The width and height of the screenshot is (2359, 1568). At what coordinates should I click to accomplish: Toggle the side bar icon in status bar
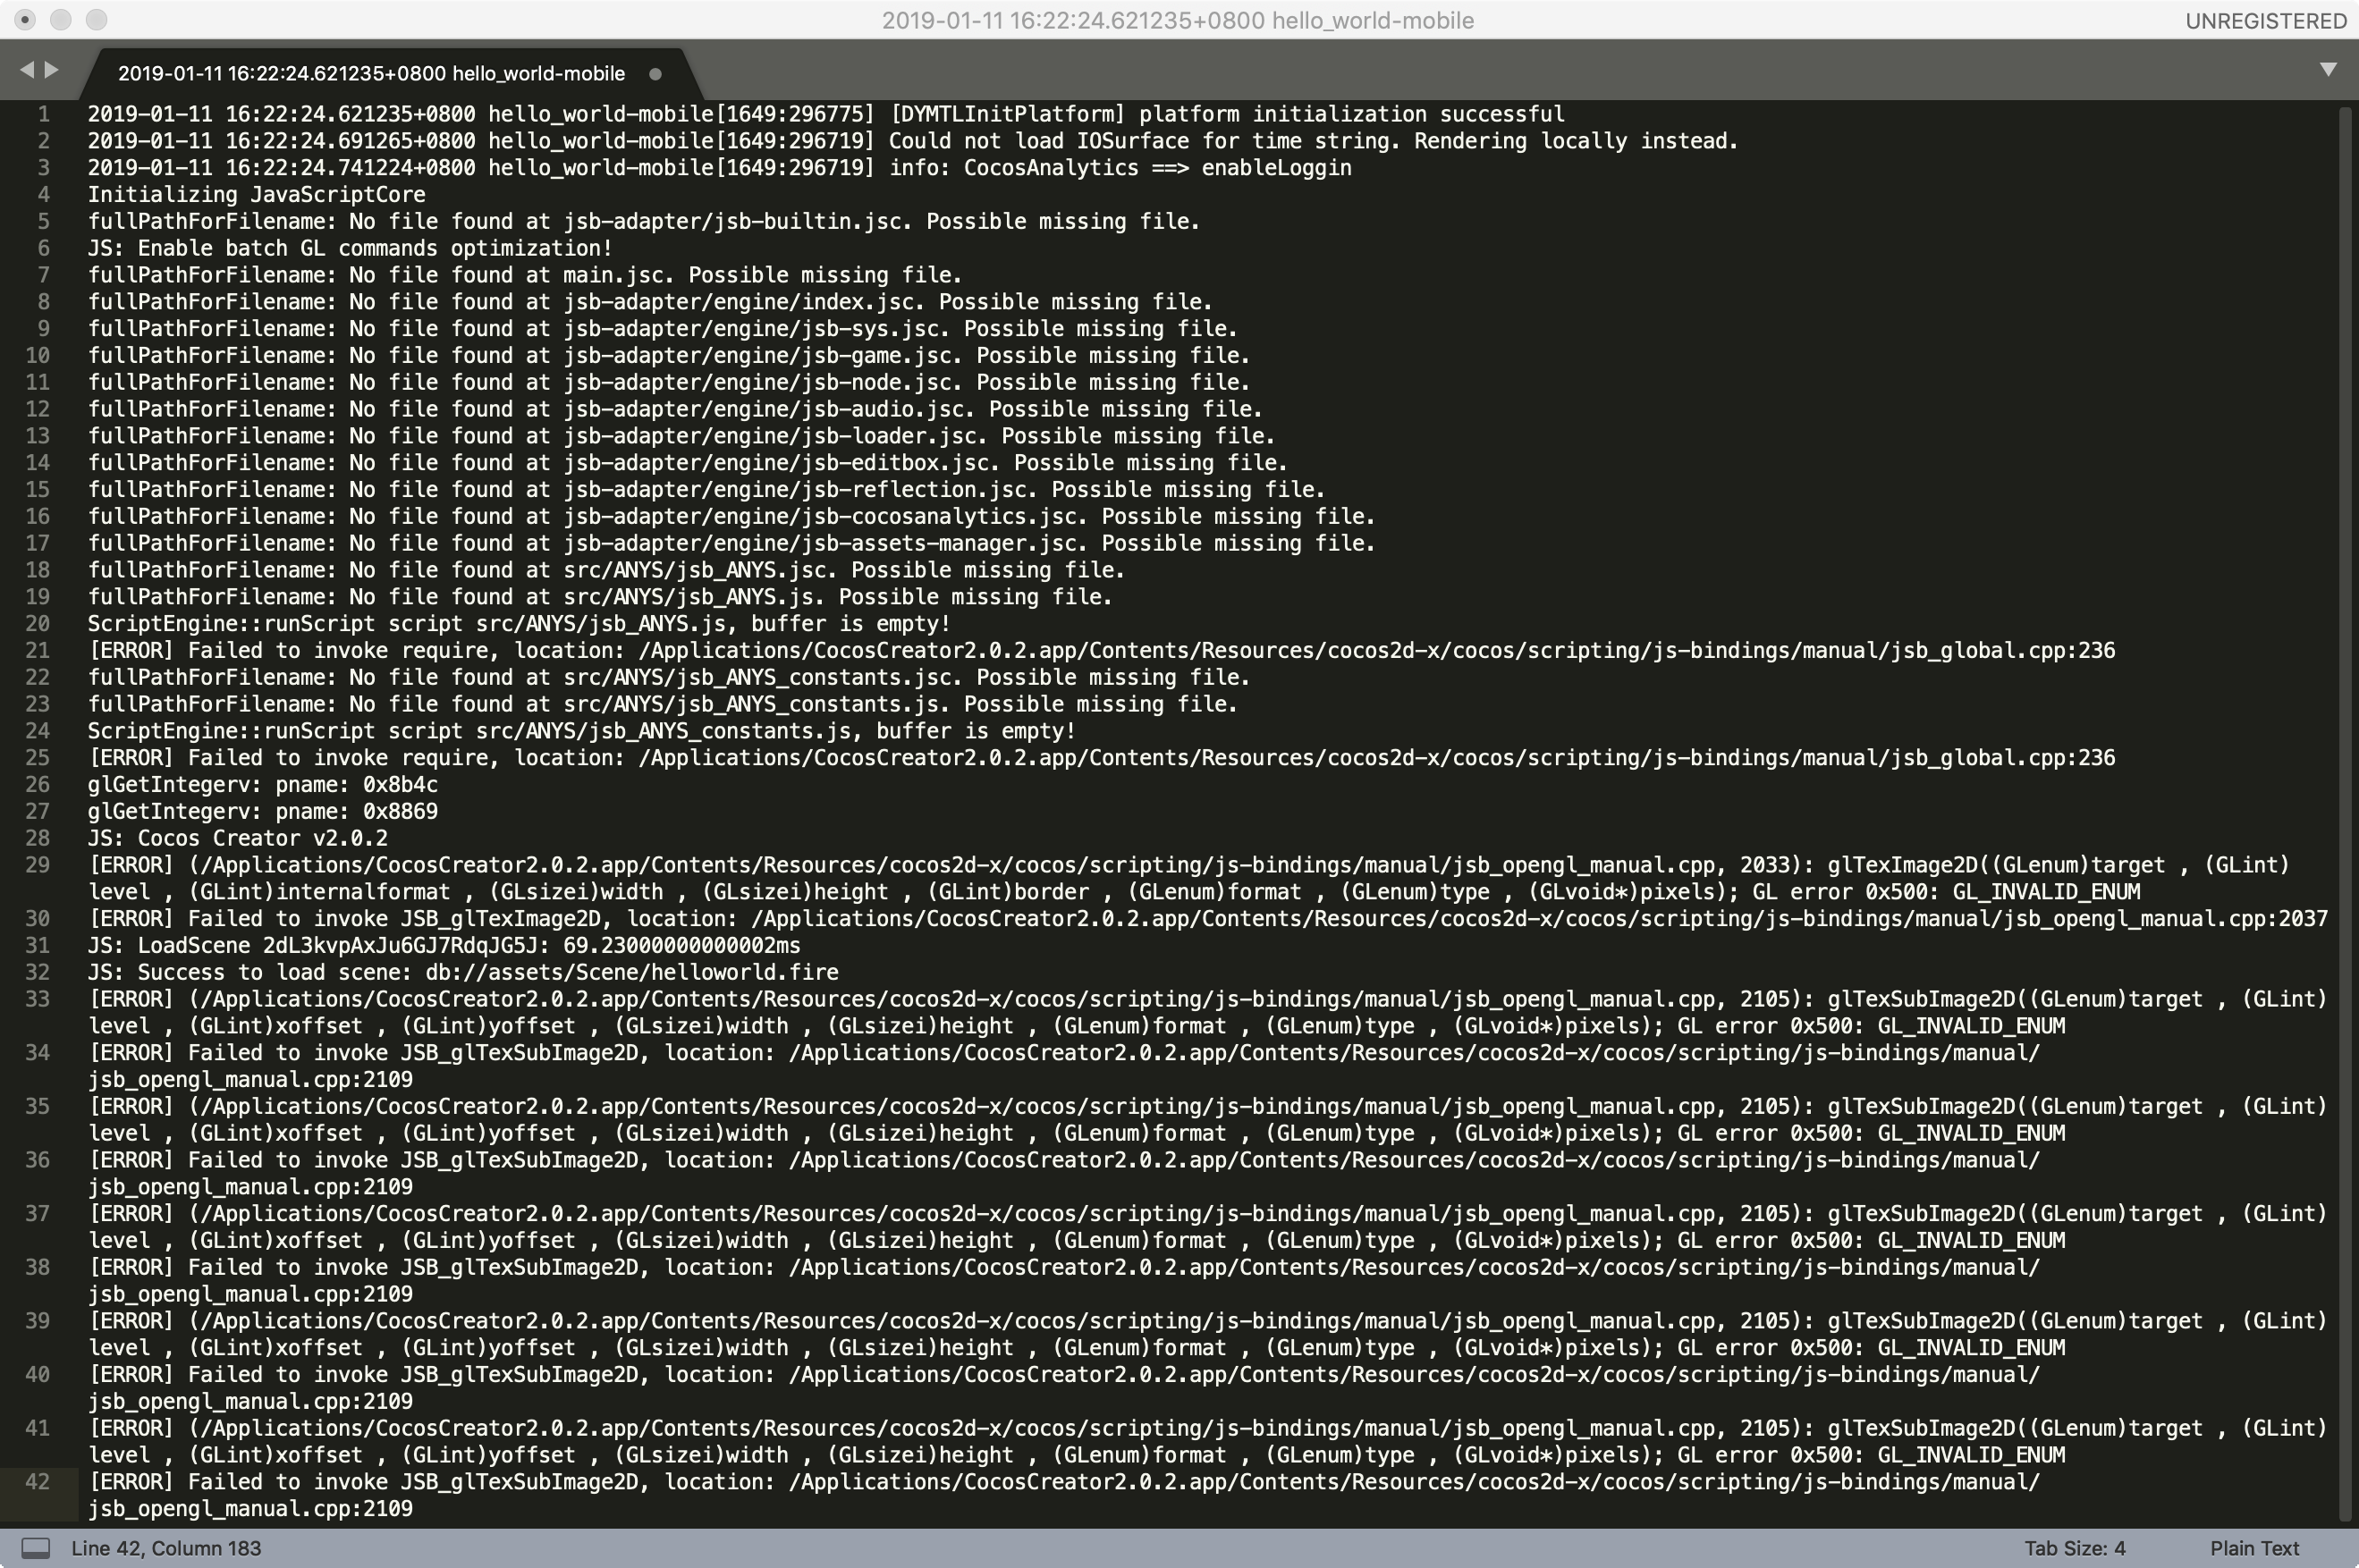point(36,1548)
